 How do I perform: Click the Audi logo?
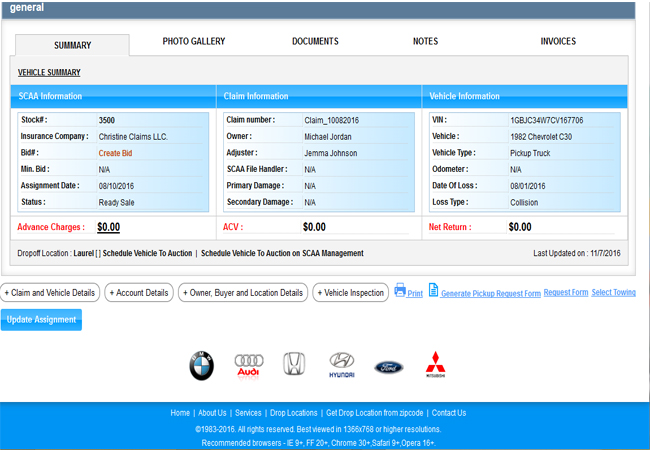pyautogui.click(x=248, y=366)
